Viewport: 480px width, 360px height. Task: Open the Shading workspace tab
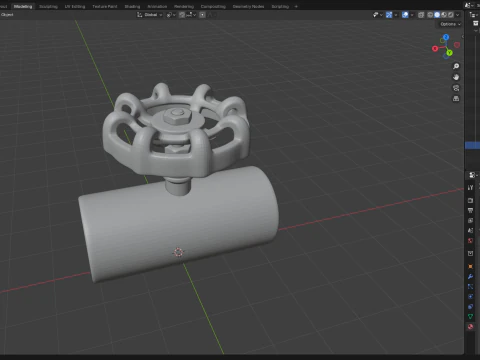coord(132,6)
